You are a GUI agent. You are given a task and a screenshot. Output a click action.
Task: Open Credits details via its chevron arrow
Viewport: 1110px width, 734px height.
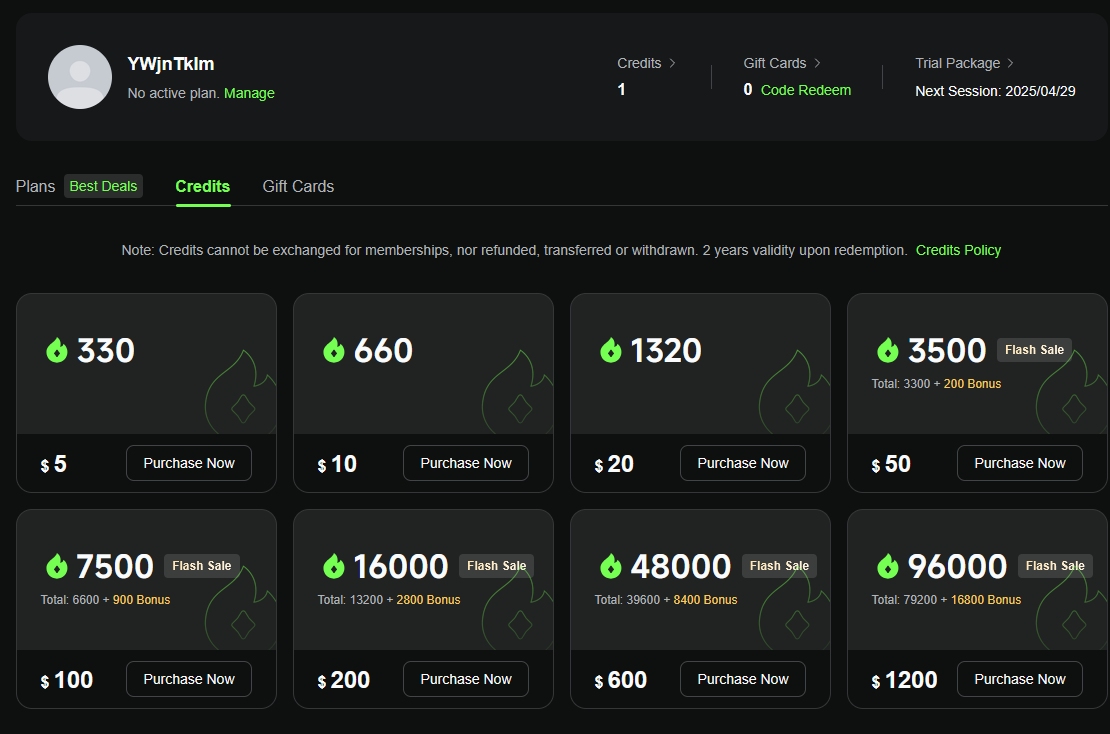(x=673, y=63)
